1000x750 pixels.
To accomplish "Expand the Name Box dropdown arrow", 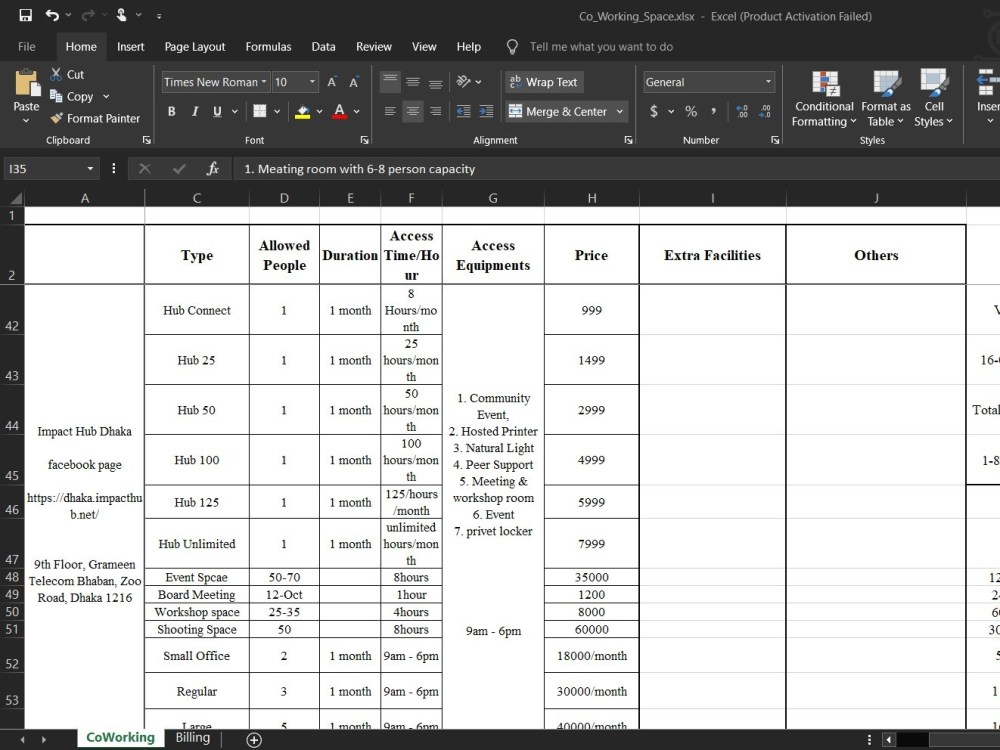I will pyautogui.click(x=90, y=168).
